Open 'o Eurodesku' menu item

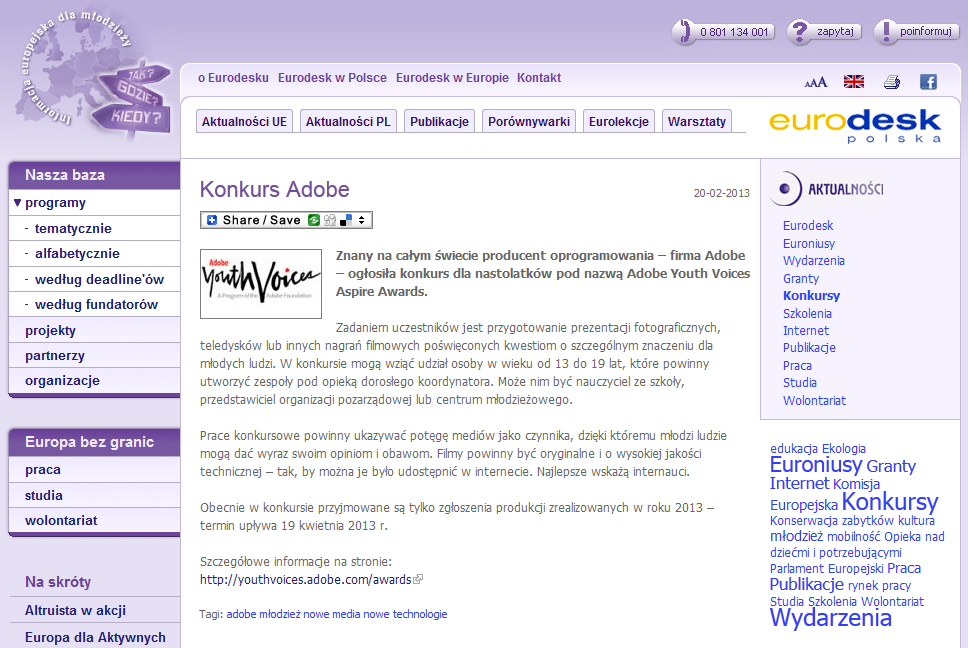tap(233, 78)
